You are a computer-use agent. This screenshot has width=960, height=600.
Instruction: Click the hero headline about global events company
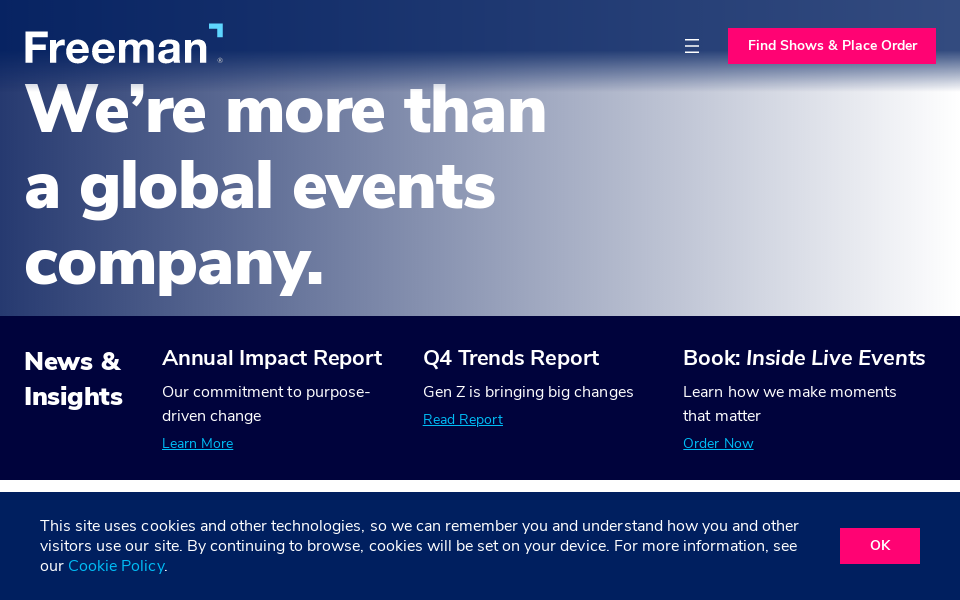point(285,186)
